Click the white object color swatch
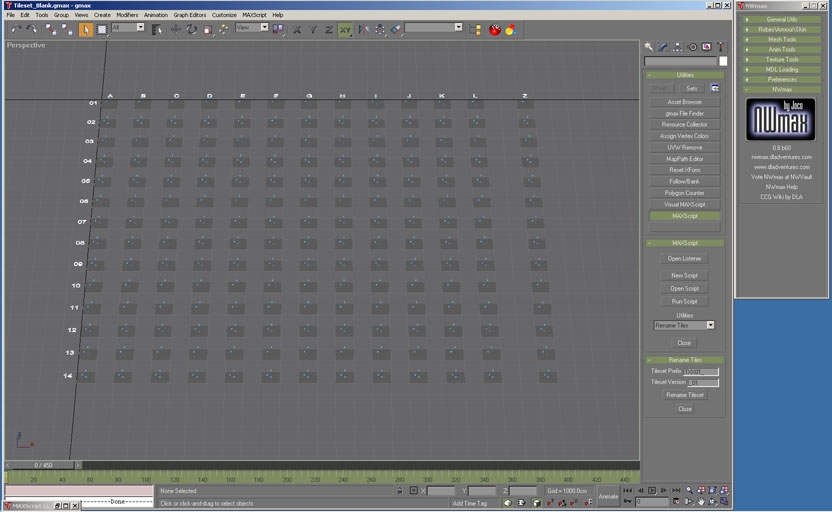 723,62
